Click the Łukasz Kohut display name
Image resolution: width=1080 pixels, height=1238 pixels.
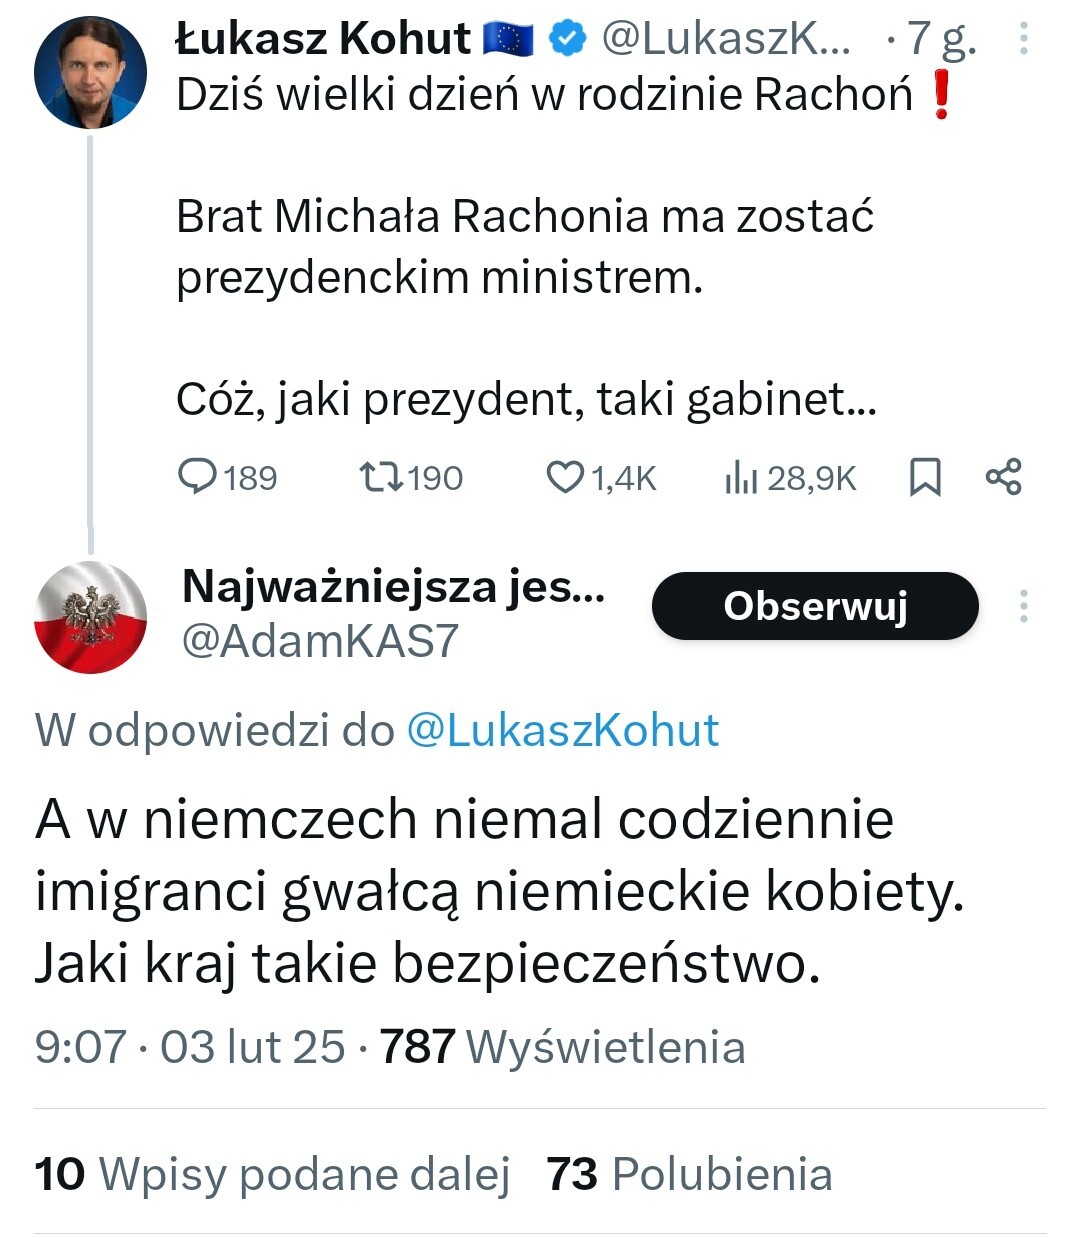coord(322,39)
